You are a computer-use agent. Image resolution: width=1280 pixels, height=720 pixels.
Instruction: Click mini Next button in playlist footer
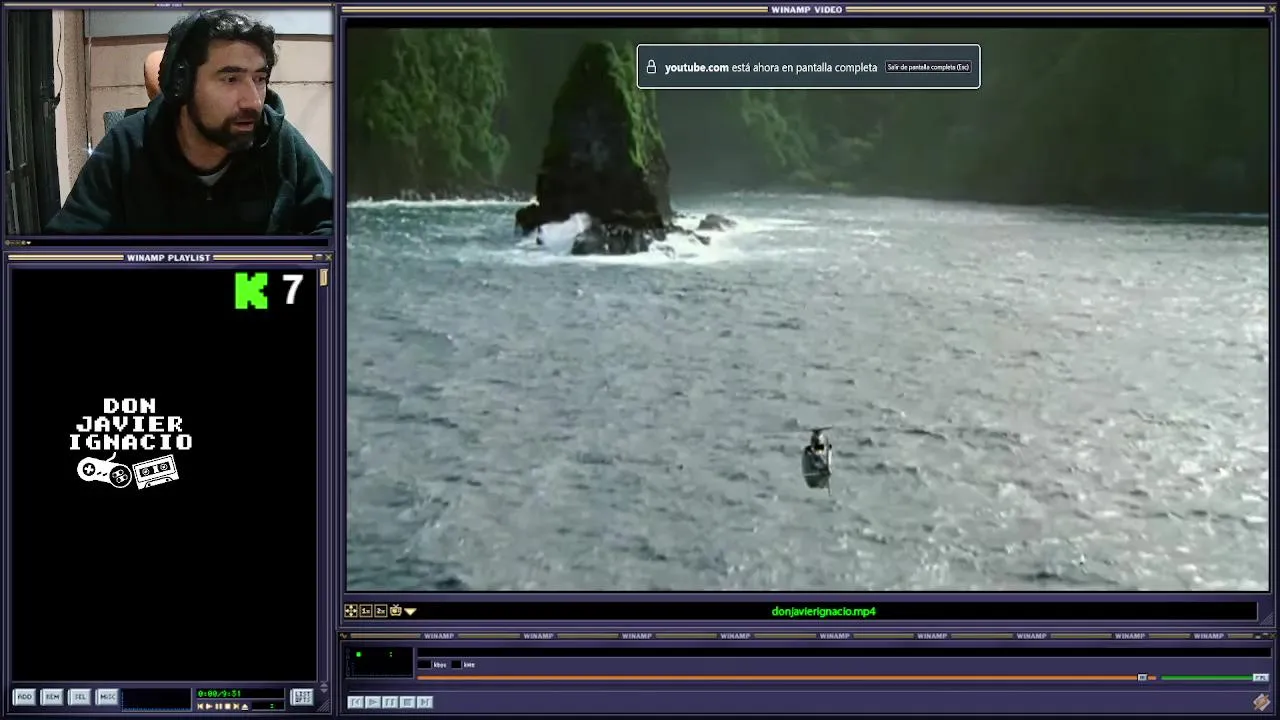tap(236, 706)
